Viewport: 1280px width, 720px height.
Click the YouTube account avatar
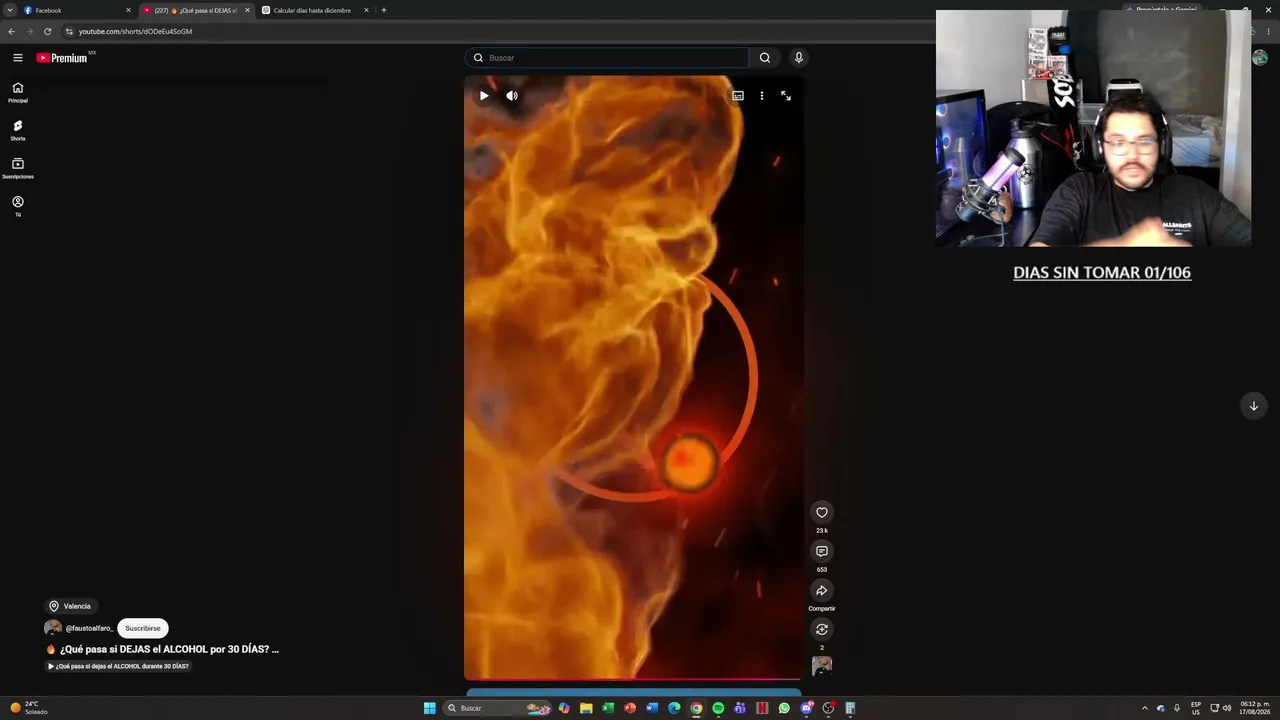[x=1260, y=58]
